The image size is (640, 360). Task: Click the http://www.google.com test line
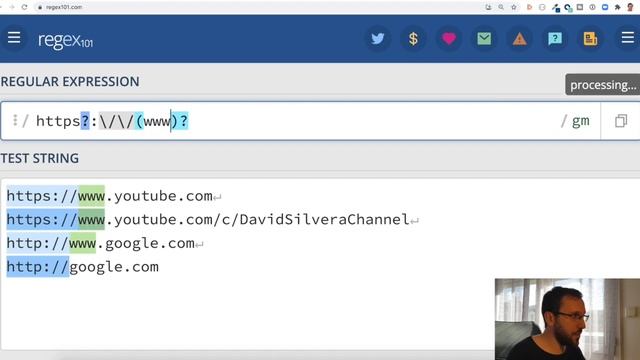[x=101, y=243]
